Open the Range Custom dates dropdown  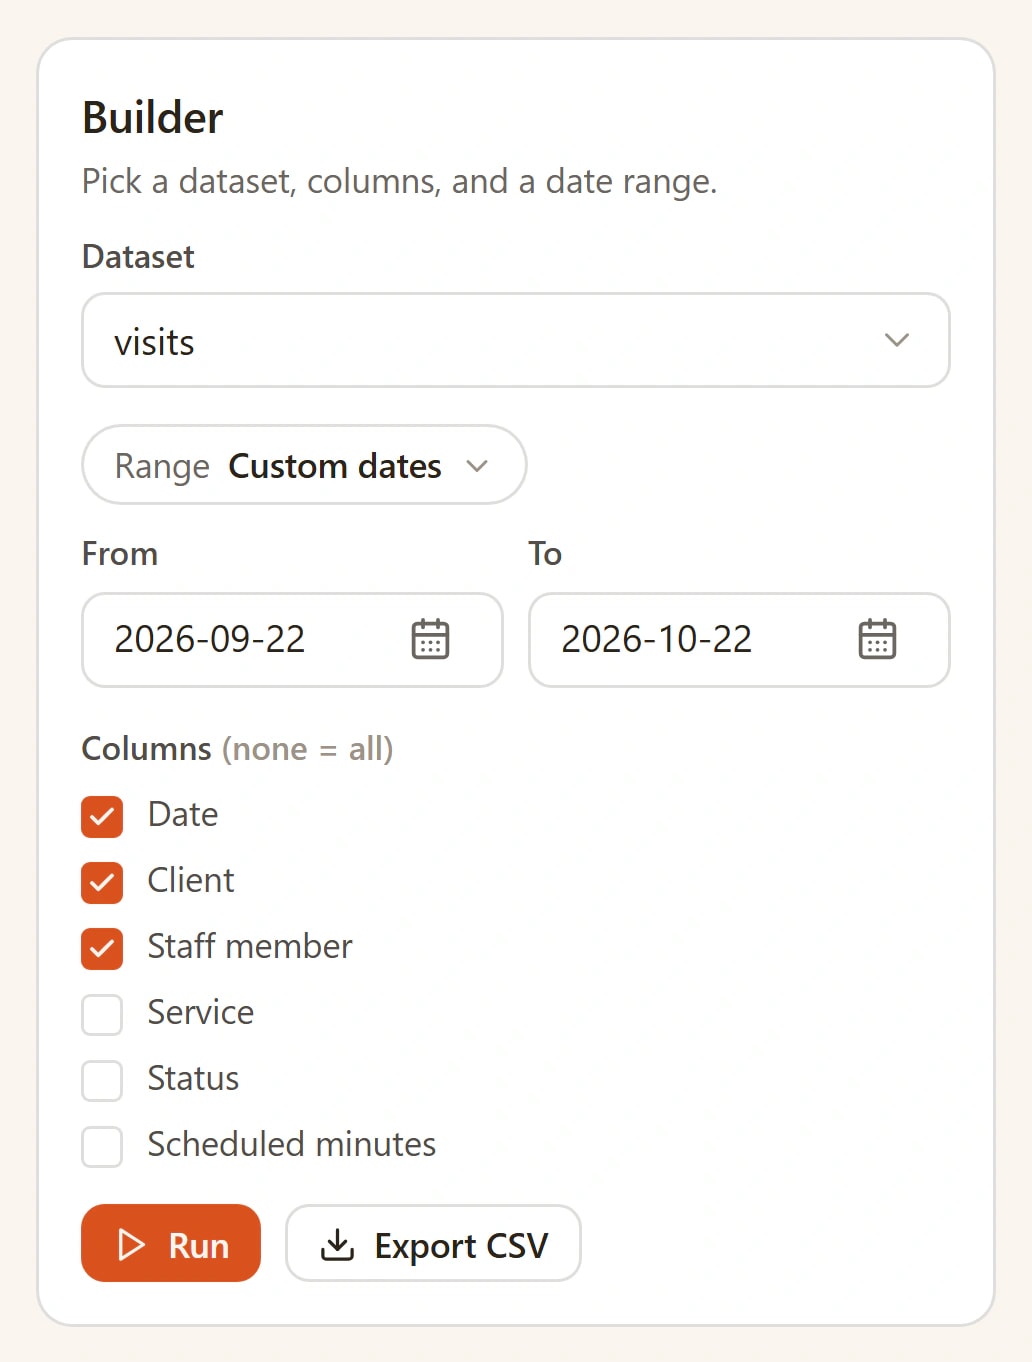click(x=304, y=465)
